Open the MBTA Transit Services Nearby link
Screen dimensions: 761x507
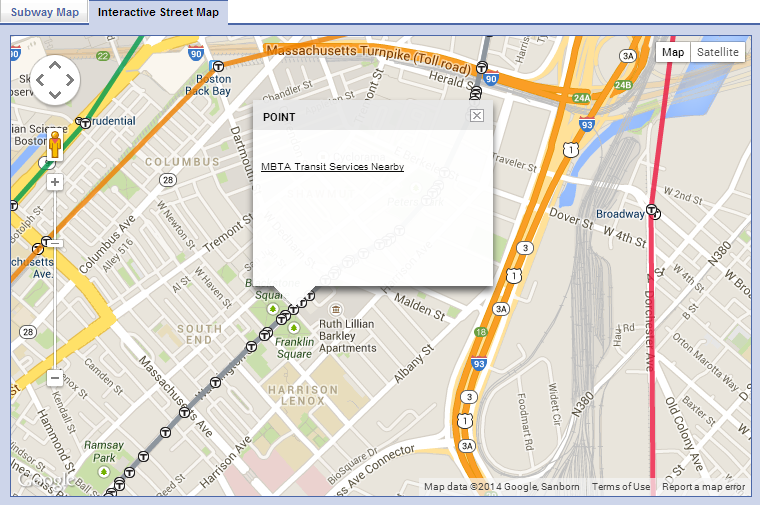coord(332,167)
